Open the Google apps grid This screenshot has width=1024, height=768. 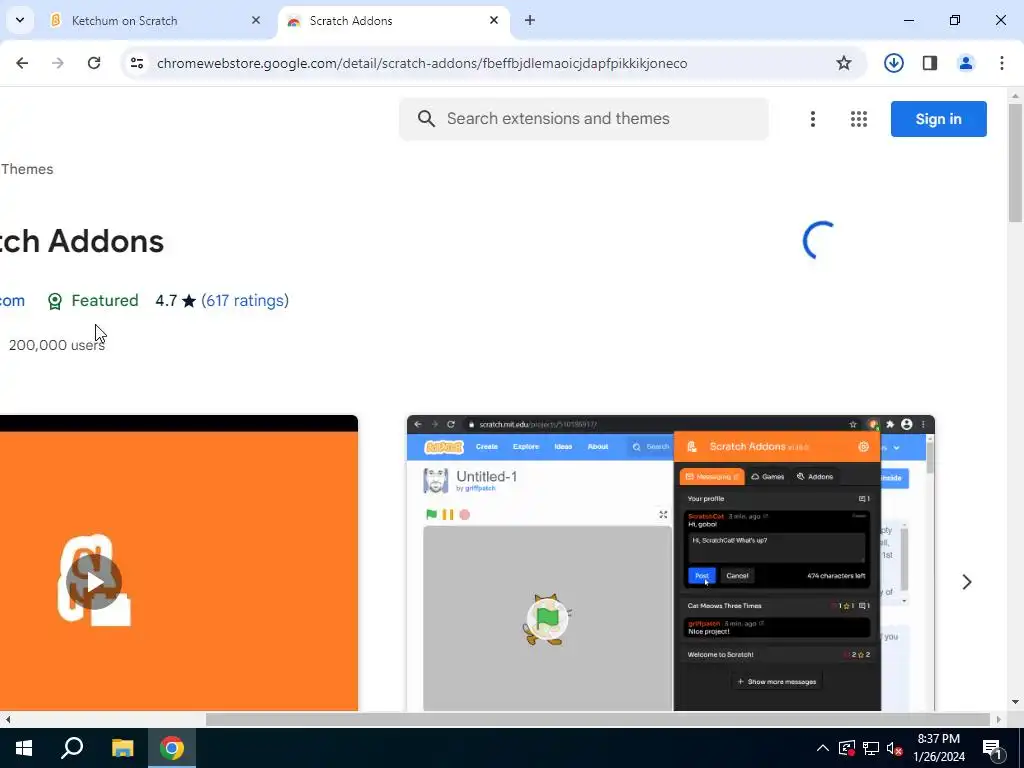point(859,119)
